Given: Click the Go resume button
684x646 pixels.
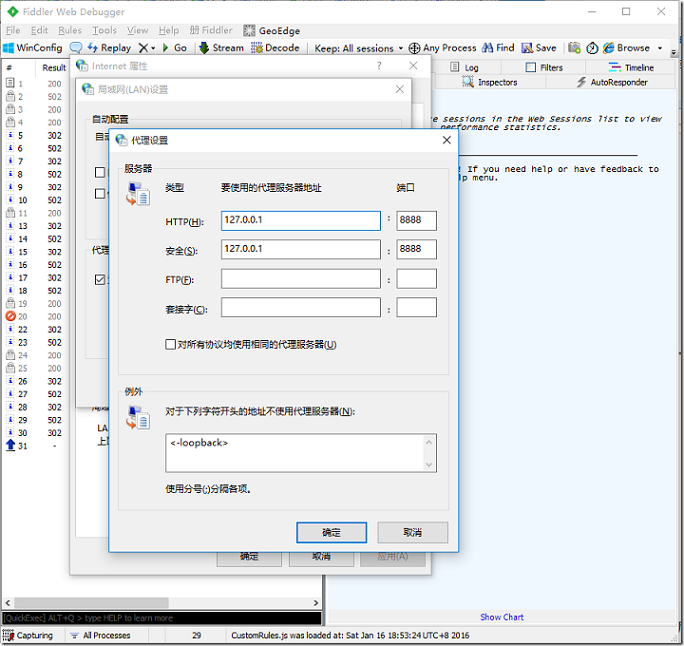Looking at the screenshot, I should (175, 48).
